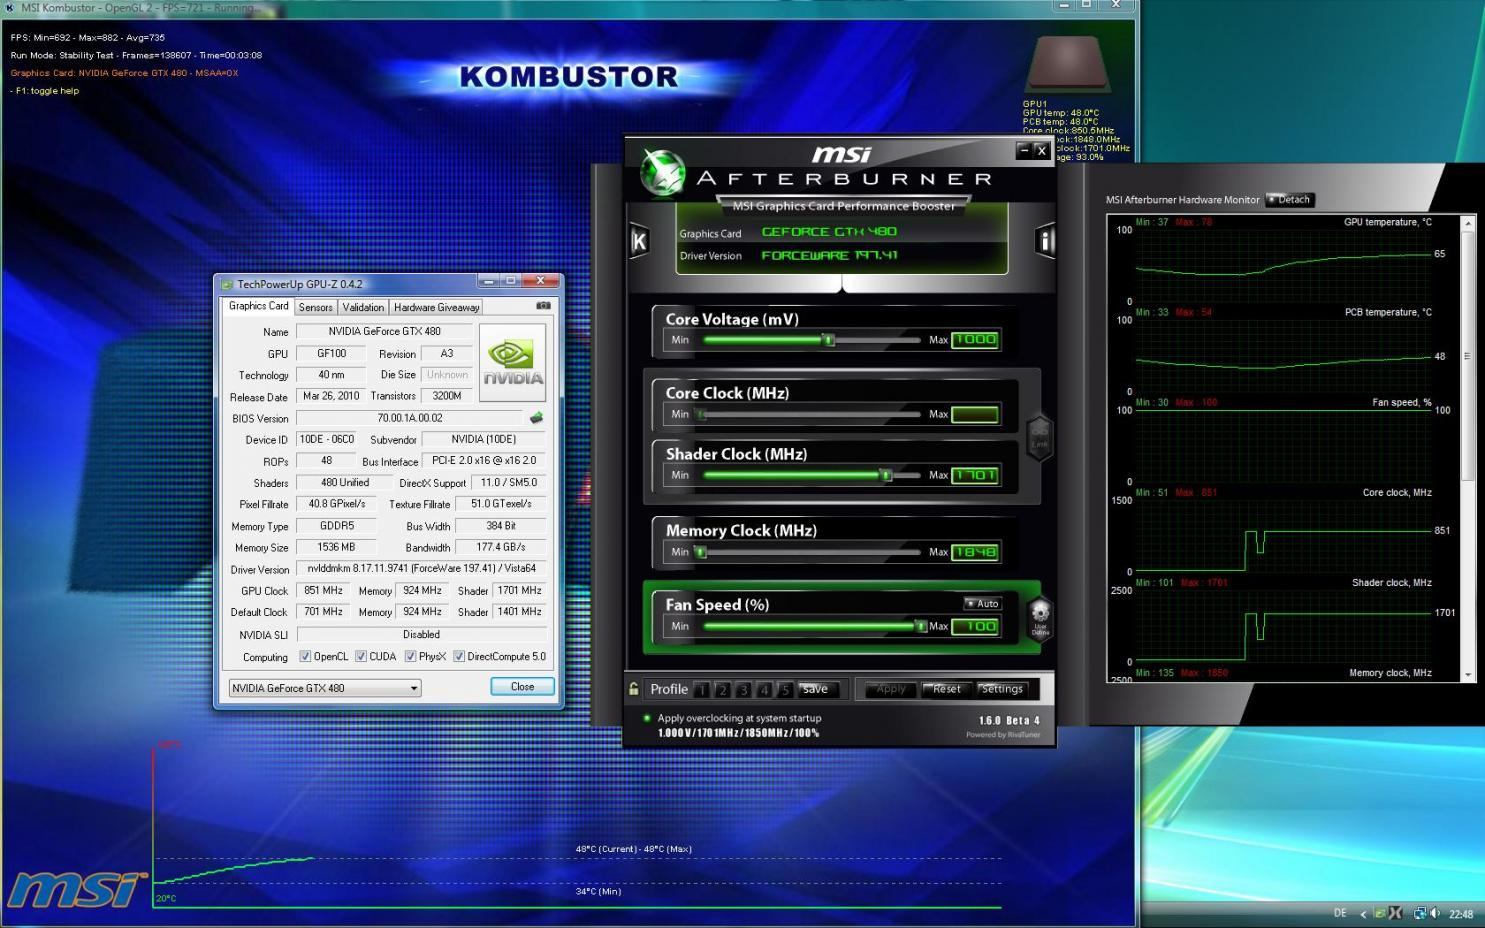
Task: Click the GPU-Z Driver Version field nvlddmkm
Action: coord(421,568)
